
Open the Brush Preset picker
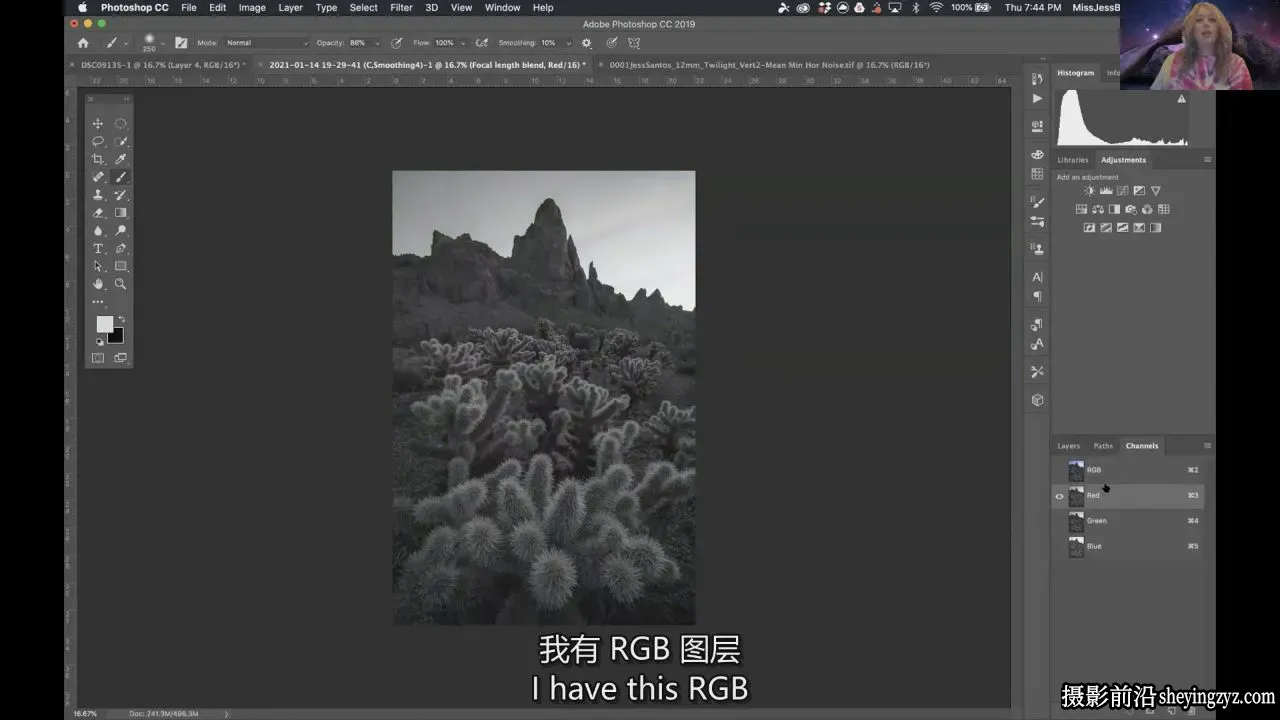[153, 43]
